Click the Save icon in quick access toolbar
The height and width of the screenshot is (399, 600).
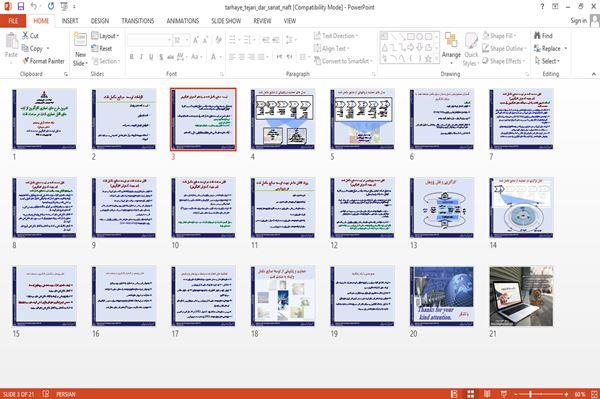pos(21,7)
